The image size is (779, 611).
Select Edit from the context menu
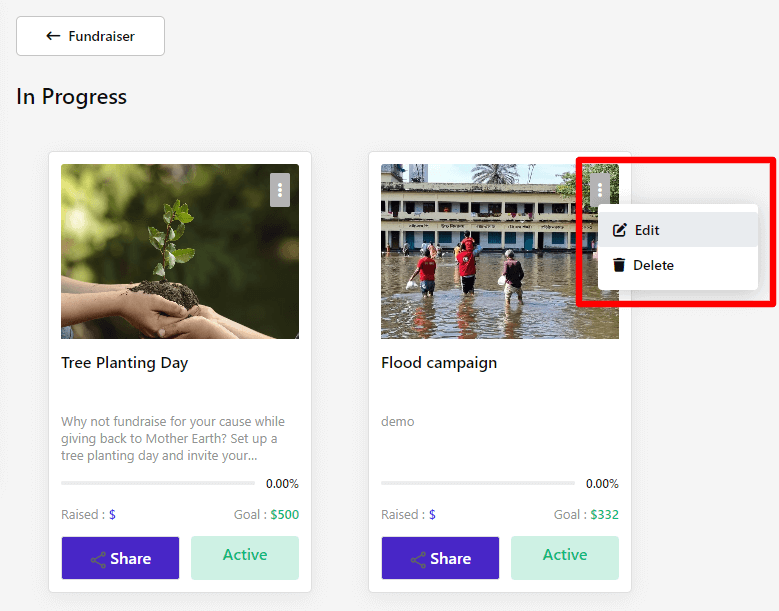(x=647, y=230)
